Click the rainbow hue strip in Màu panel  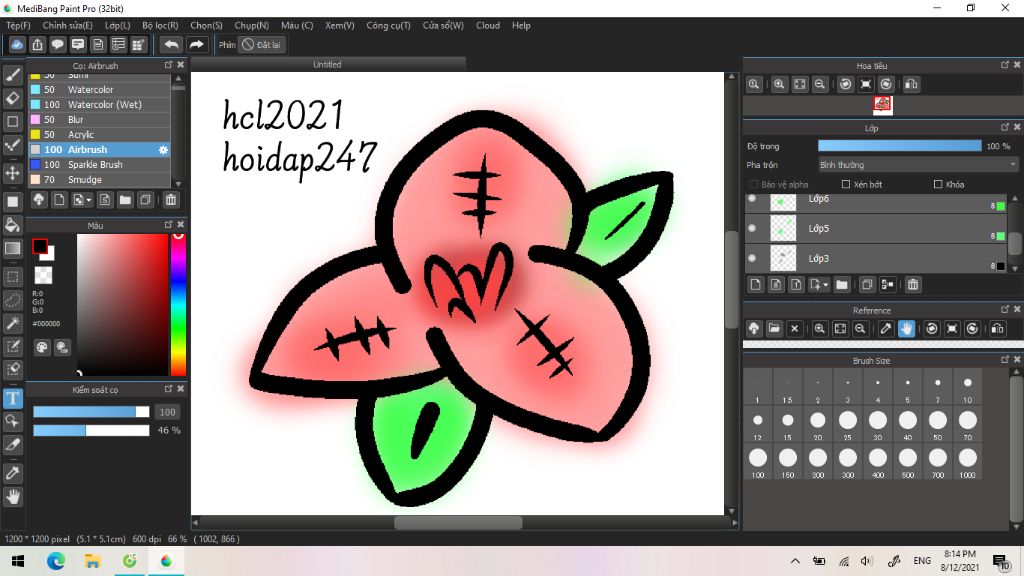pyautogui.click(x=178, y=304)
